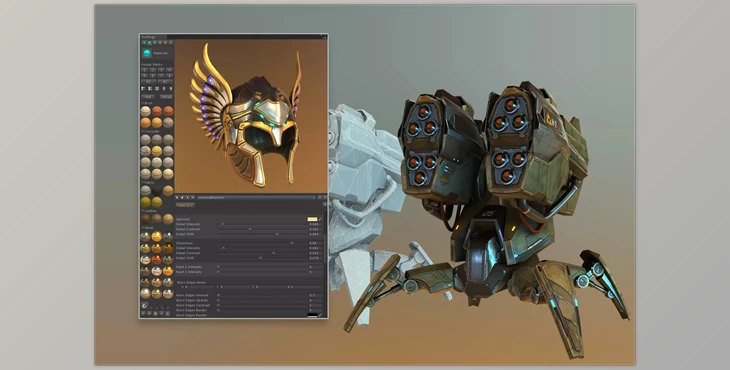Click the pick icon beside the Worn Edges swatch
The image size is (730, 370).
click(320, 315)
